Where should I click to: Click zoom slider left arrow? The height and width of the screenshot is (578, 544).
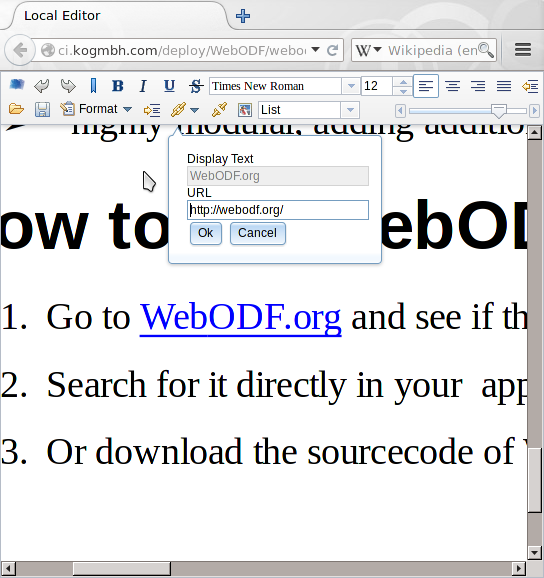(x=400, y=111)
